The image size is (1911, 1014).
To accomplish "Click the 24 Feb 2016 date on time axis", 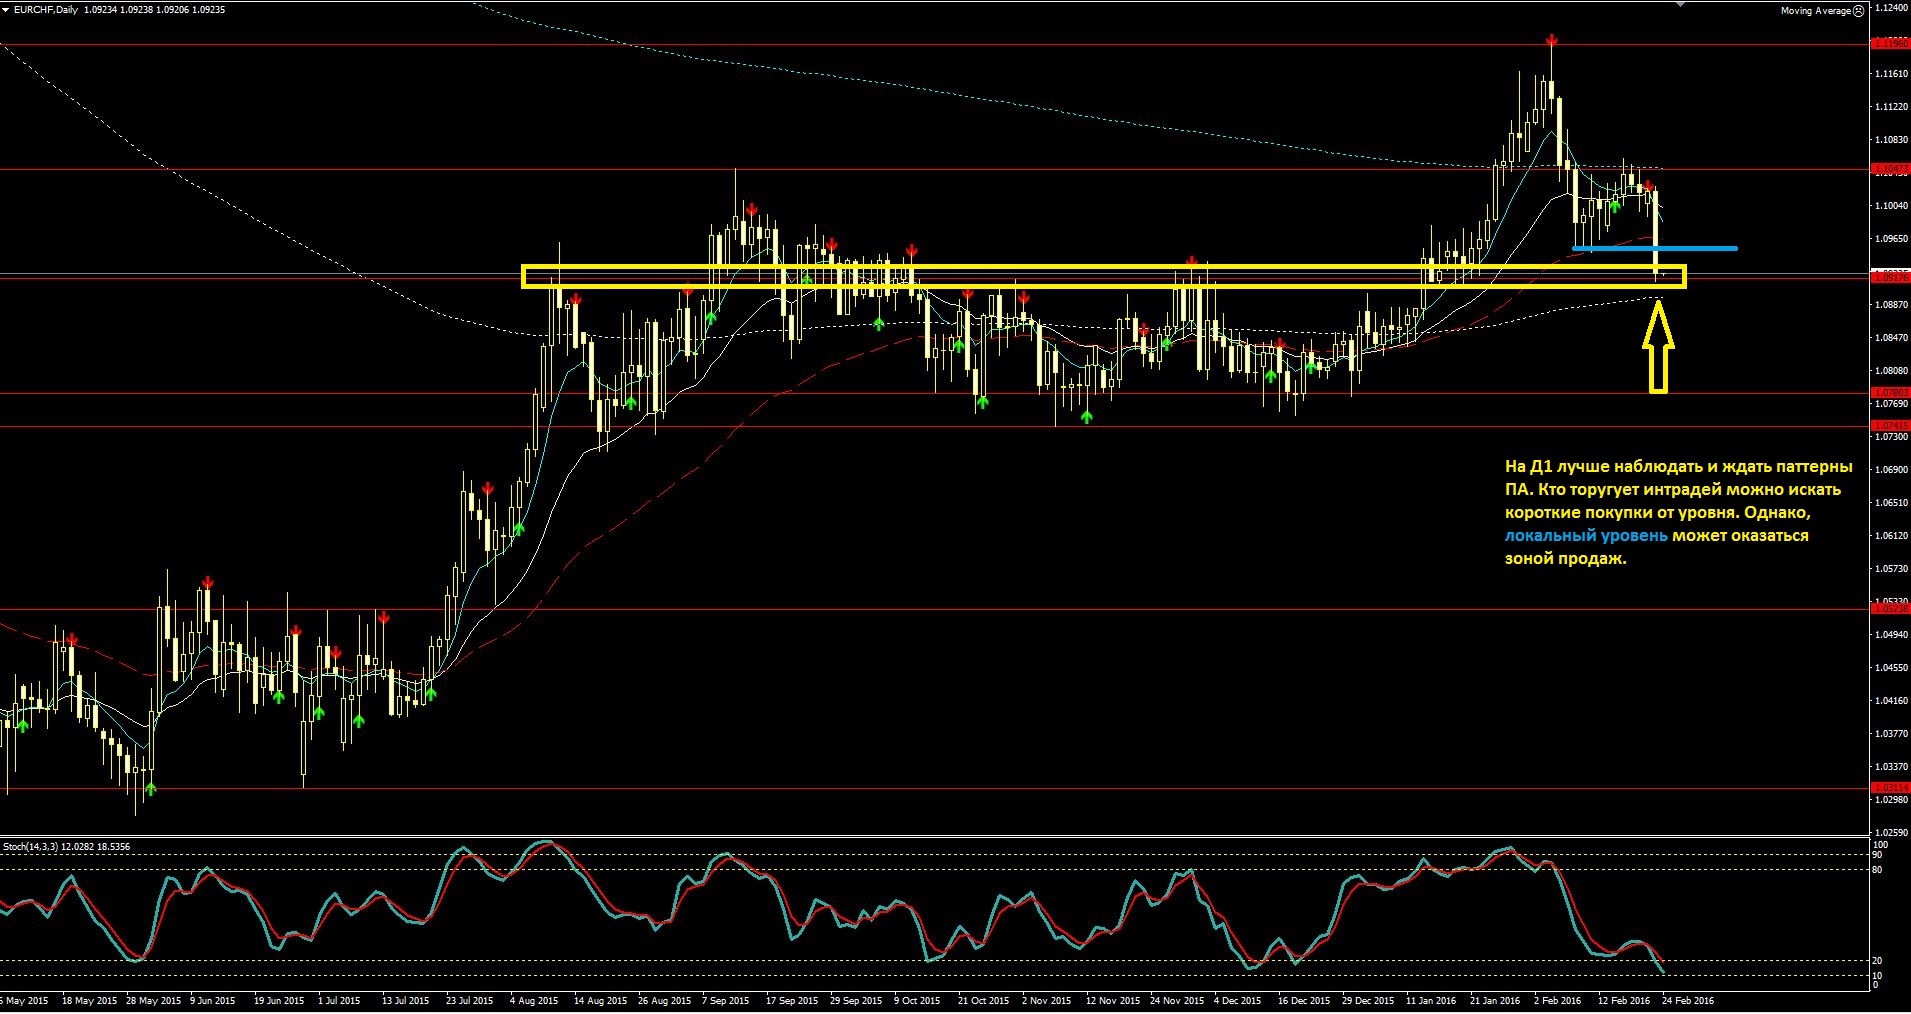I will click(1688, 1001).
